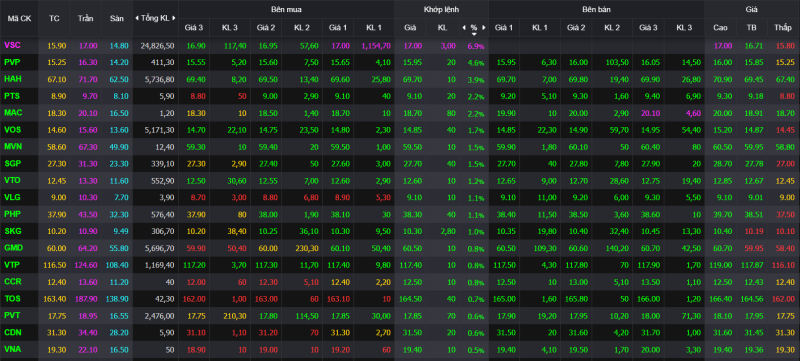
Task: Click PHP high price 39.70
Action: click(722, 214)
